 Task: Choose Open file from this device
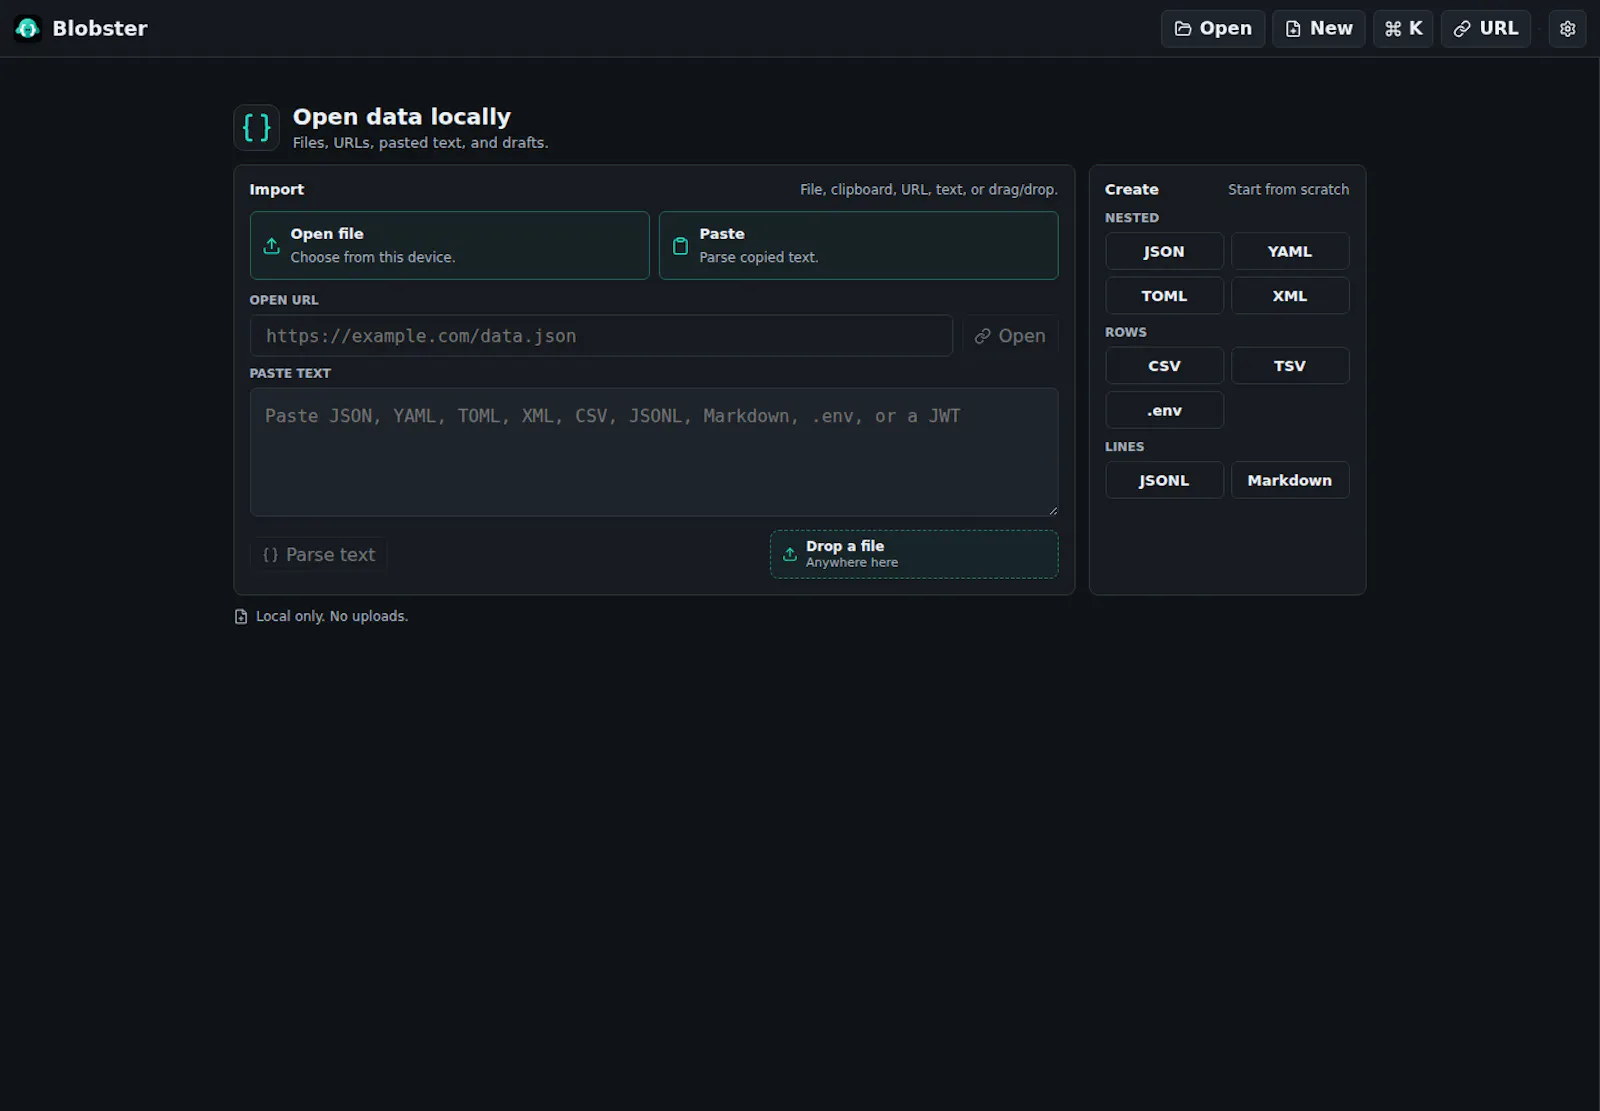pyautogui.click(x=450, y=245)
